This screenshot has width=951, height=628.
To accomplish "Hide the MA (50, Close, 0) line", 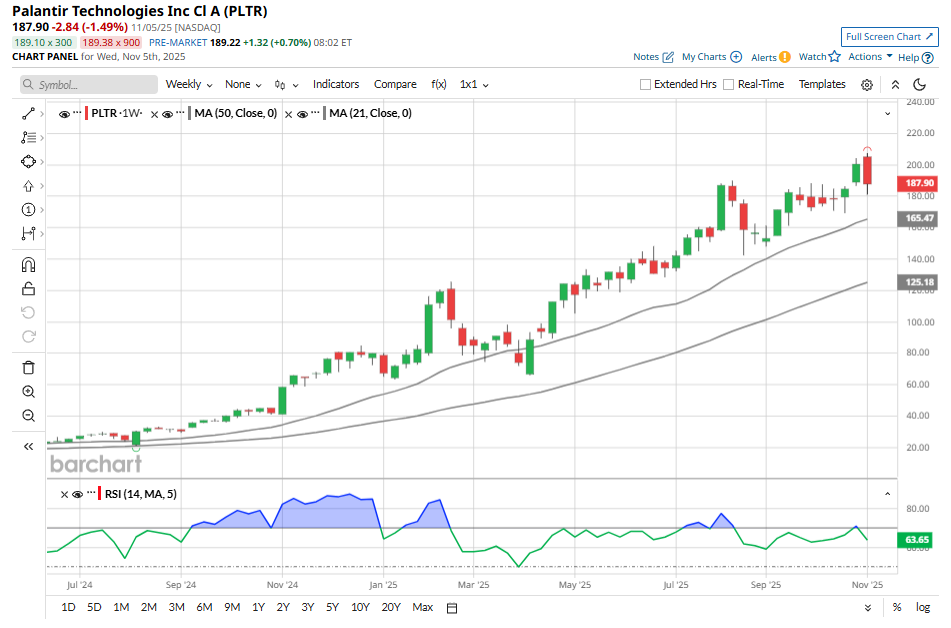I will (168, 114).
